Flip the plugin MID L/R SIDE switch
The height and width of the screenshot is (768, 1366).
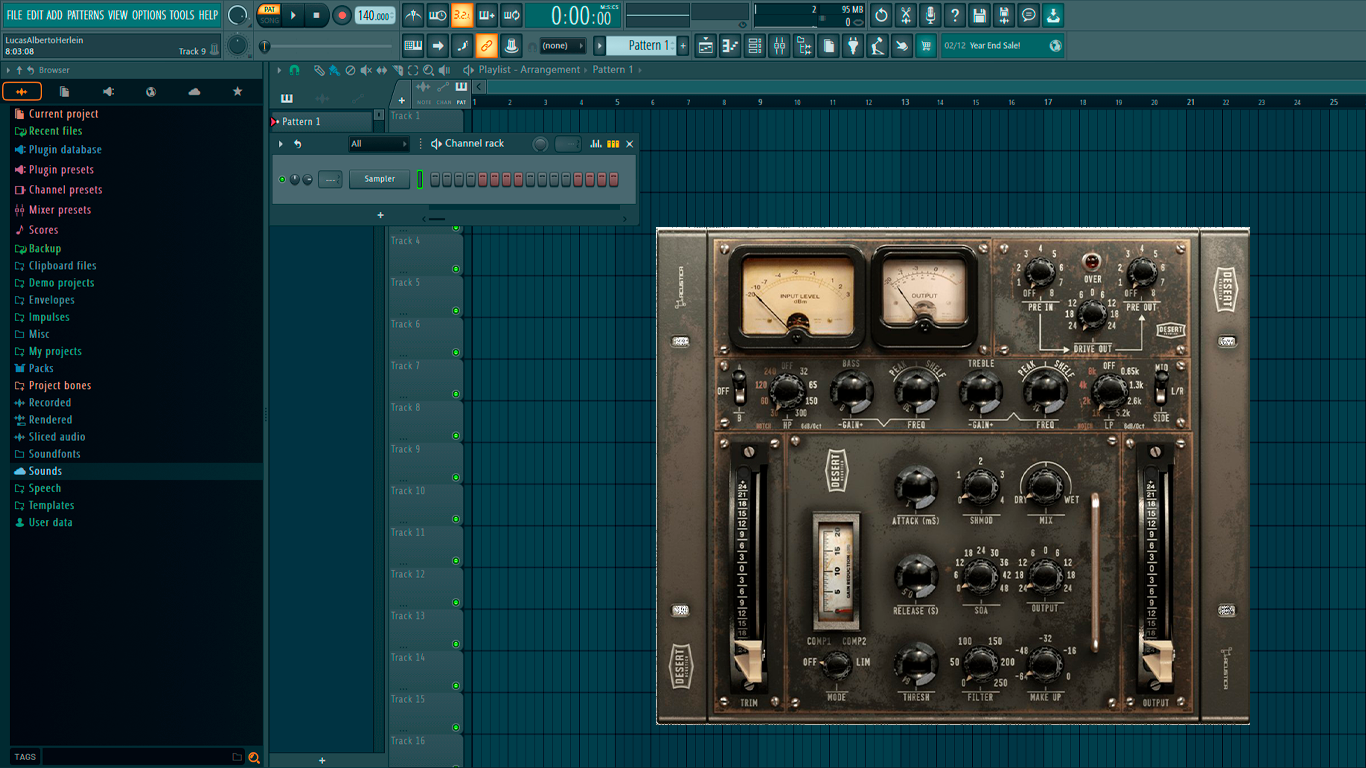[1161, 389]
